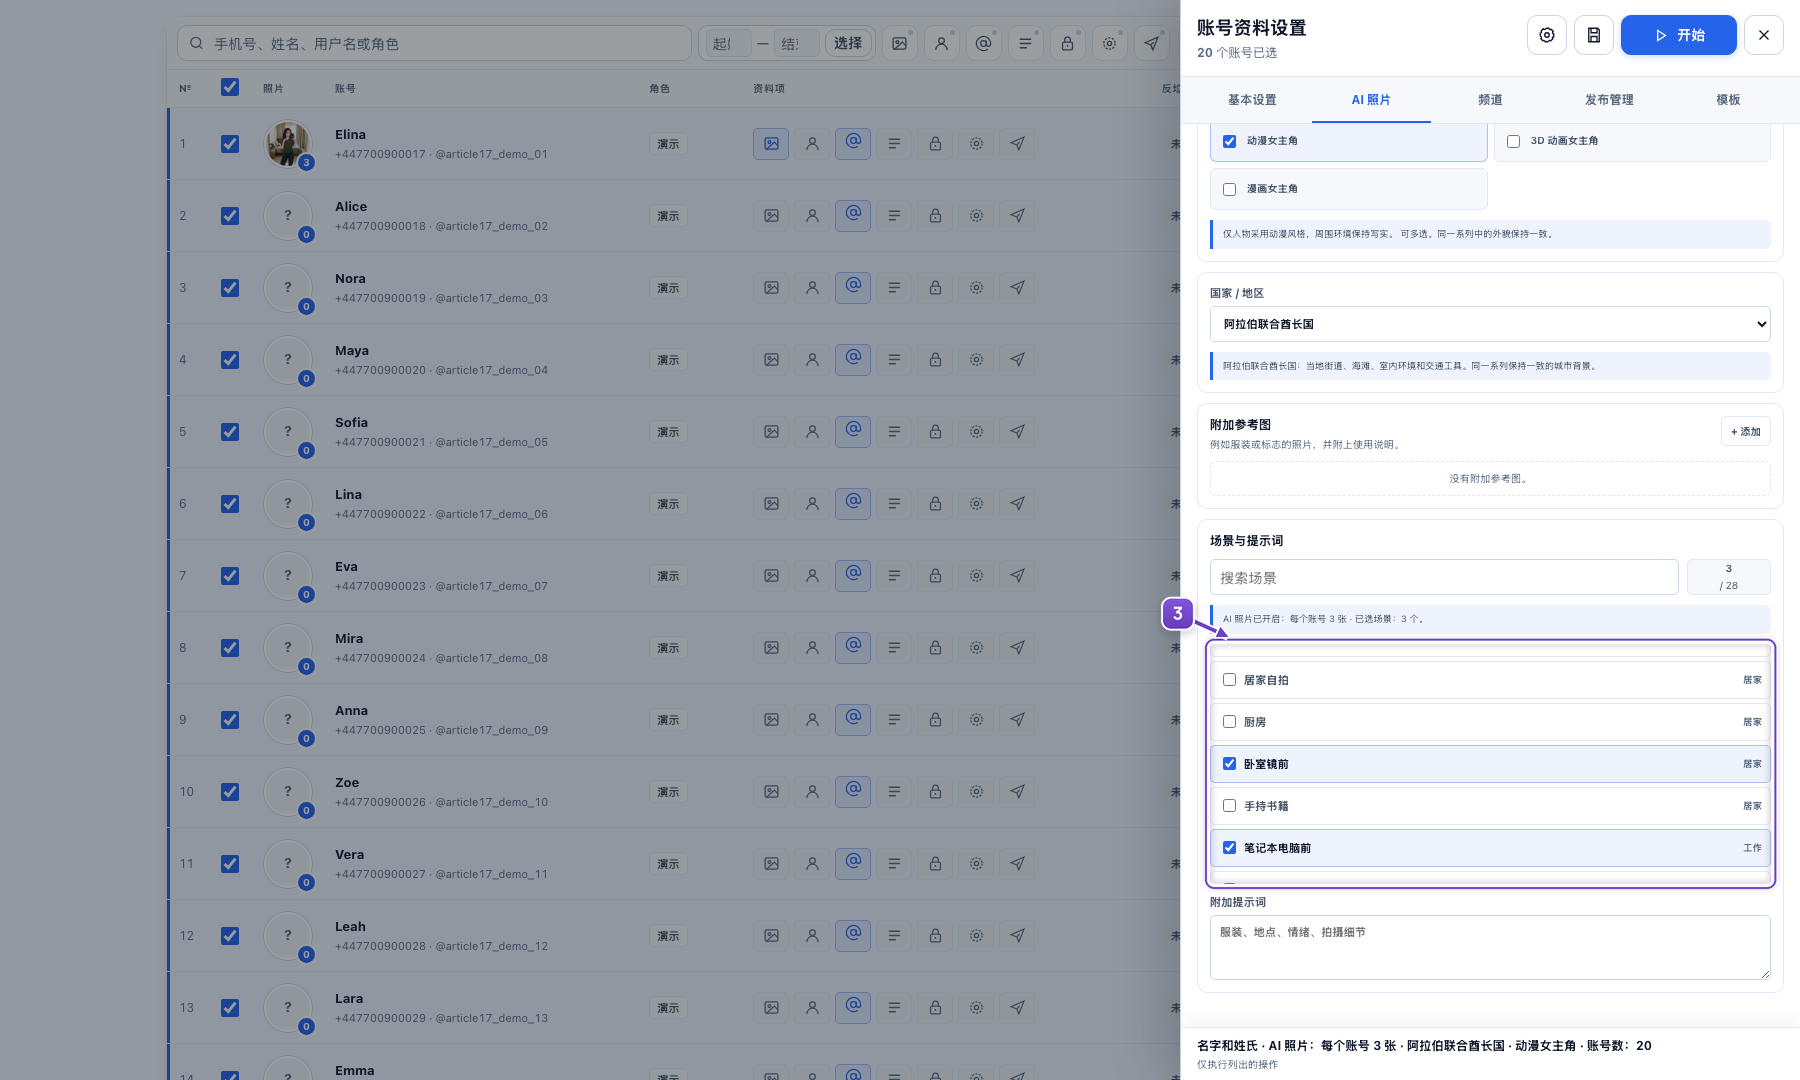Click the 选择 range select button
The image size is (1800, 1080).
click(848, 43)
